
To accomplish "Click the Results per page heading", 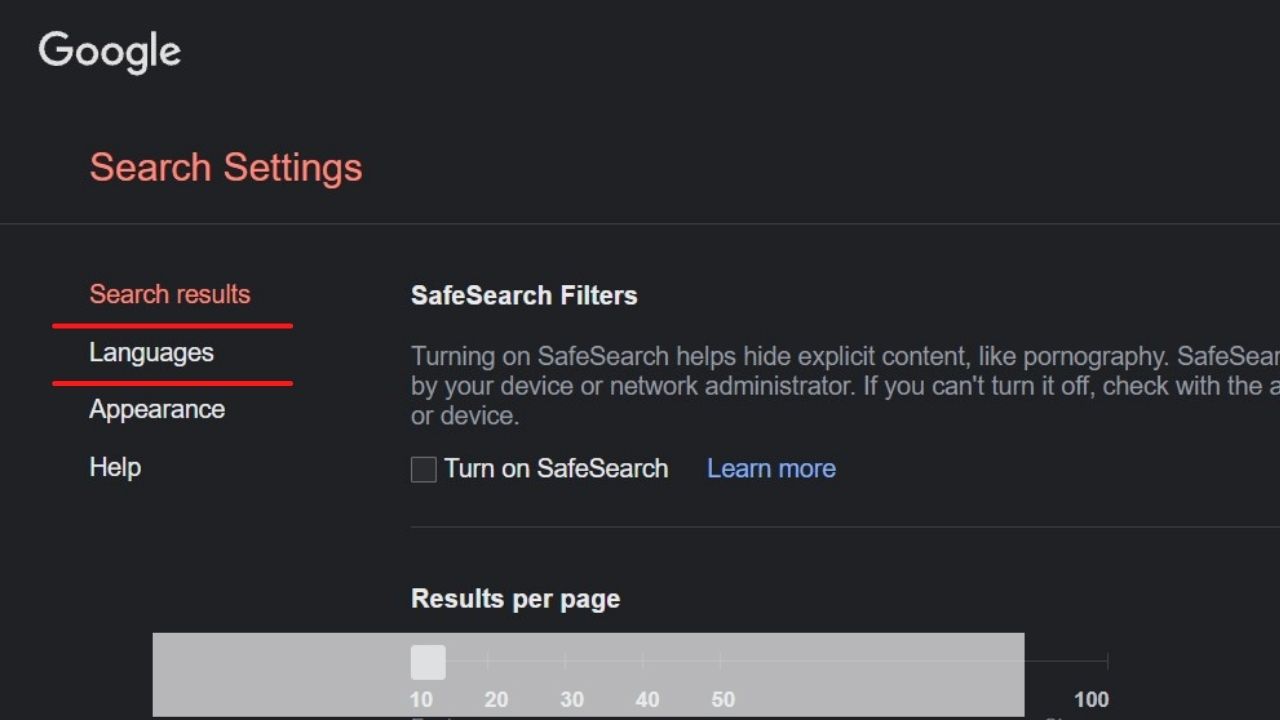I will point(516,599).
